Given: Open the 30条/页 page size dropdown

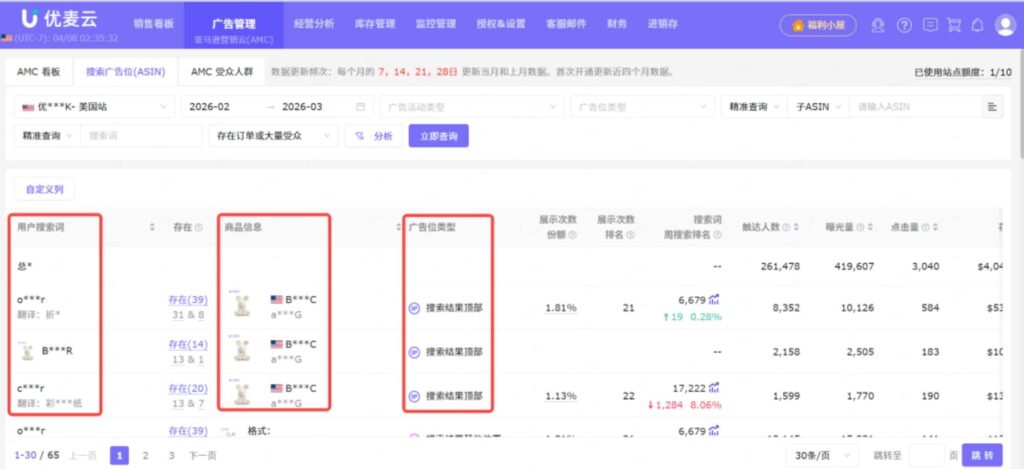Looking at the screenshot, I should pos(823,455).
